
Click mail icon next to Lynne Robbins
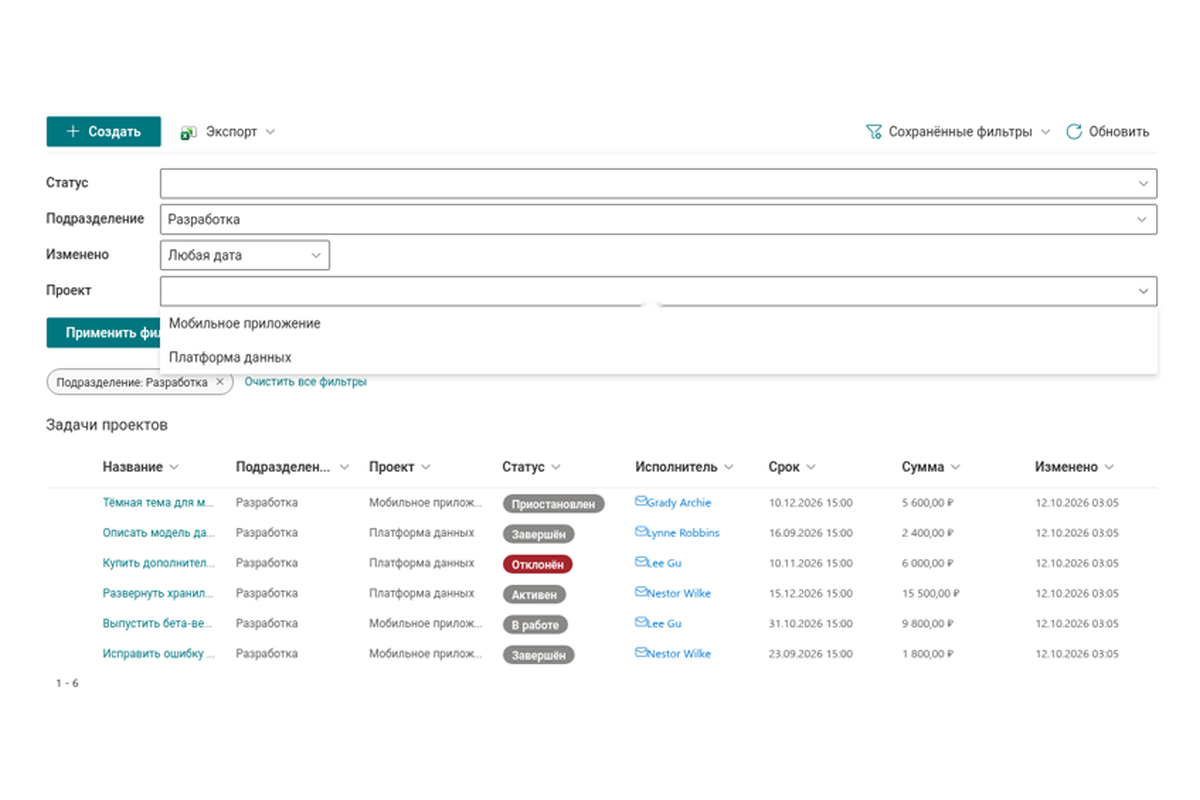[641, 532]
